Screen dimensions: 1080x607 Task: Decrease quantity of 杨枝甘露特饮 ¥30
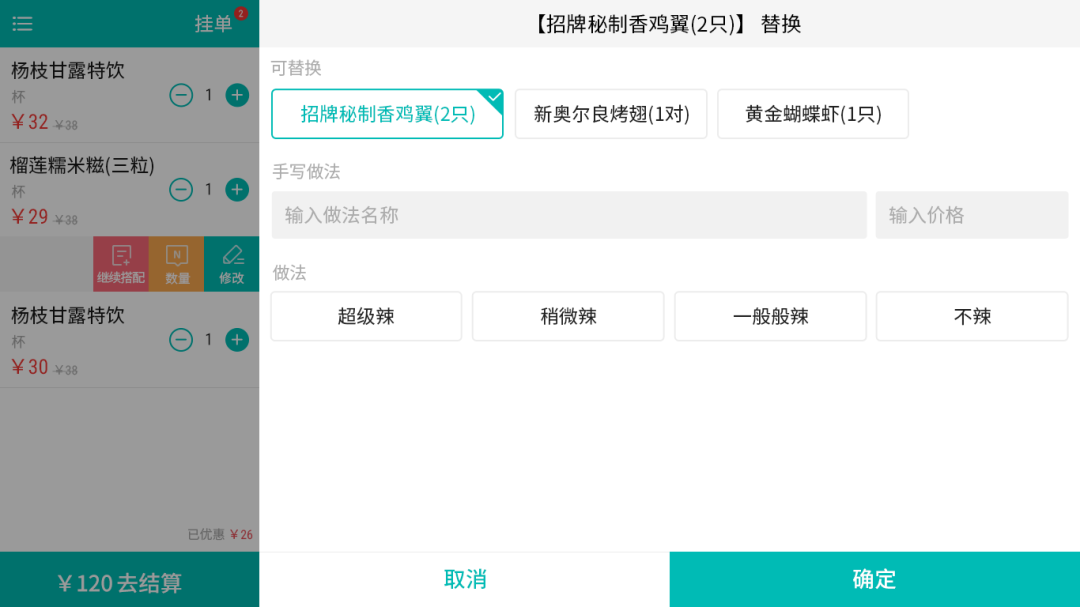(181, 340)
